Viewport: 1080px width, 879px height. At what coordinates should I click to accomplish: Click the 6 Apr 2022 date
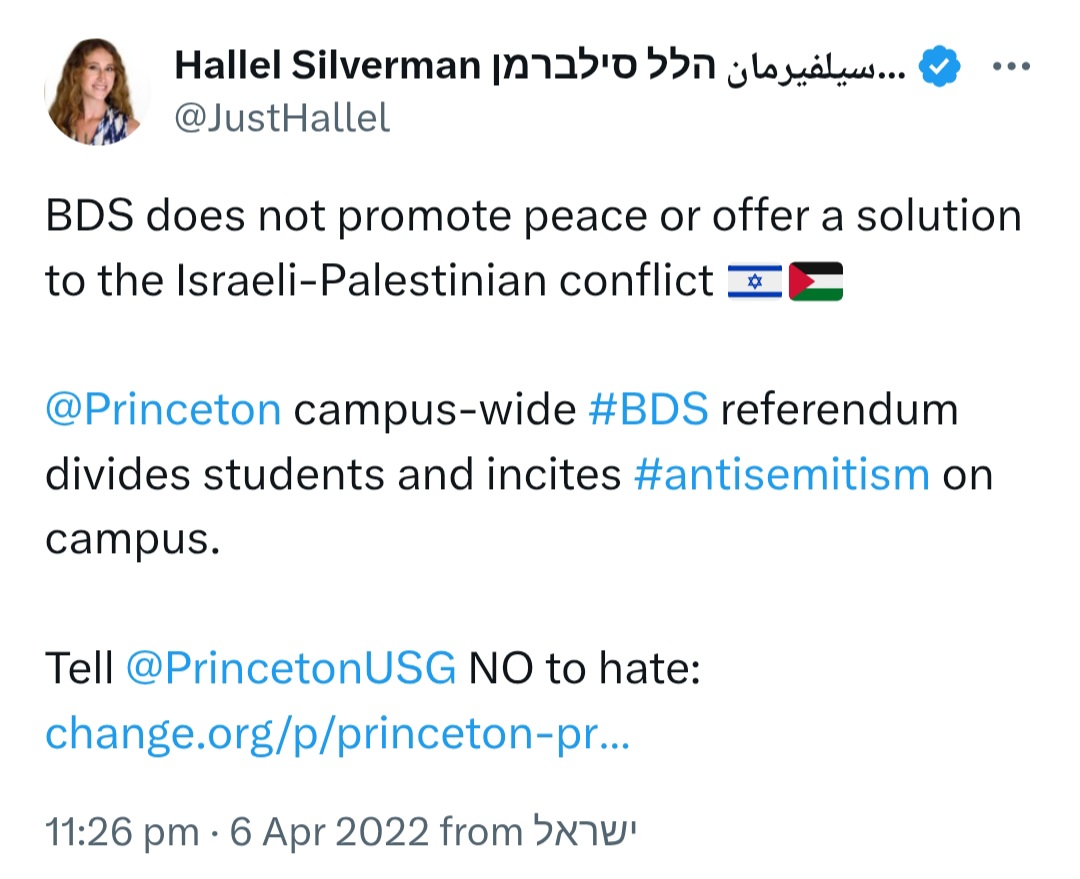point(331,831)
